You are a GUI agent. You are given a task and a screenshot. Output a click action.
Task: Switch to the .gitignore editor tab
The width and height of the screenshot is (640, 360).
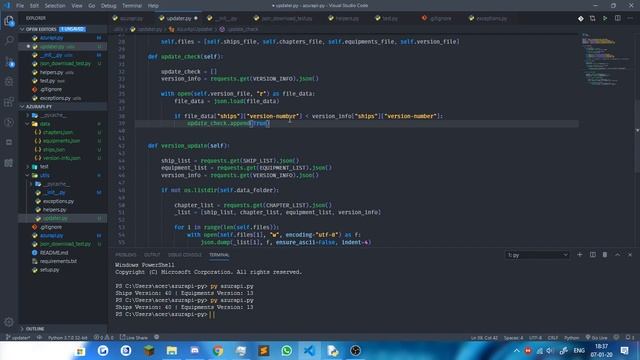(440, 18)
